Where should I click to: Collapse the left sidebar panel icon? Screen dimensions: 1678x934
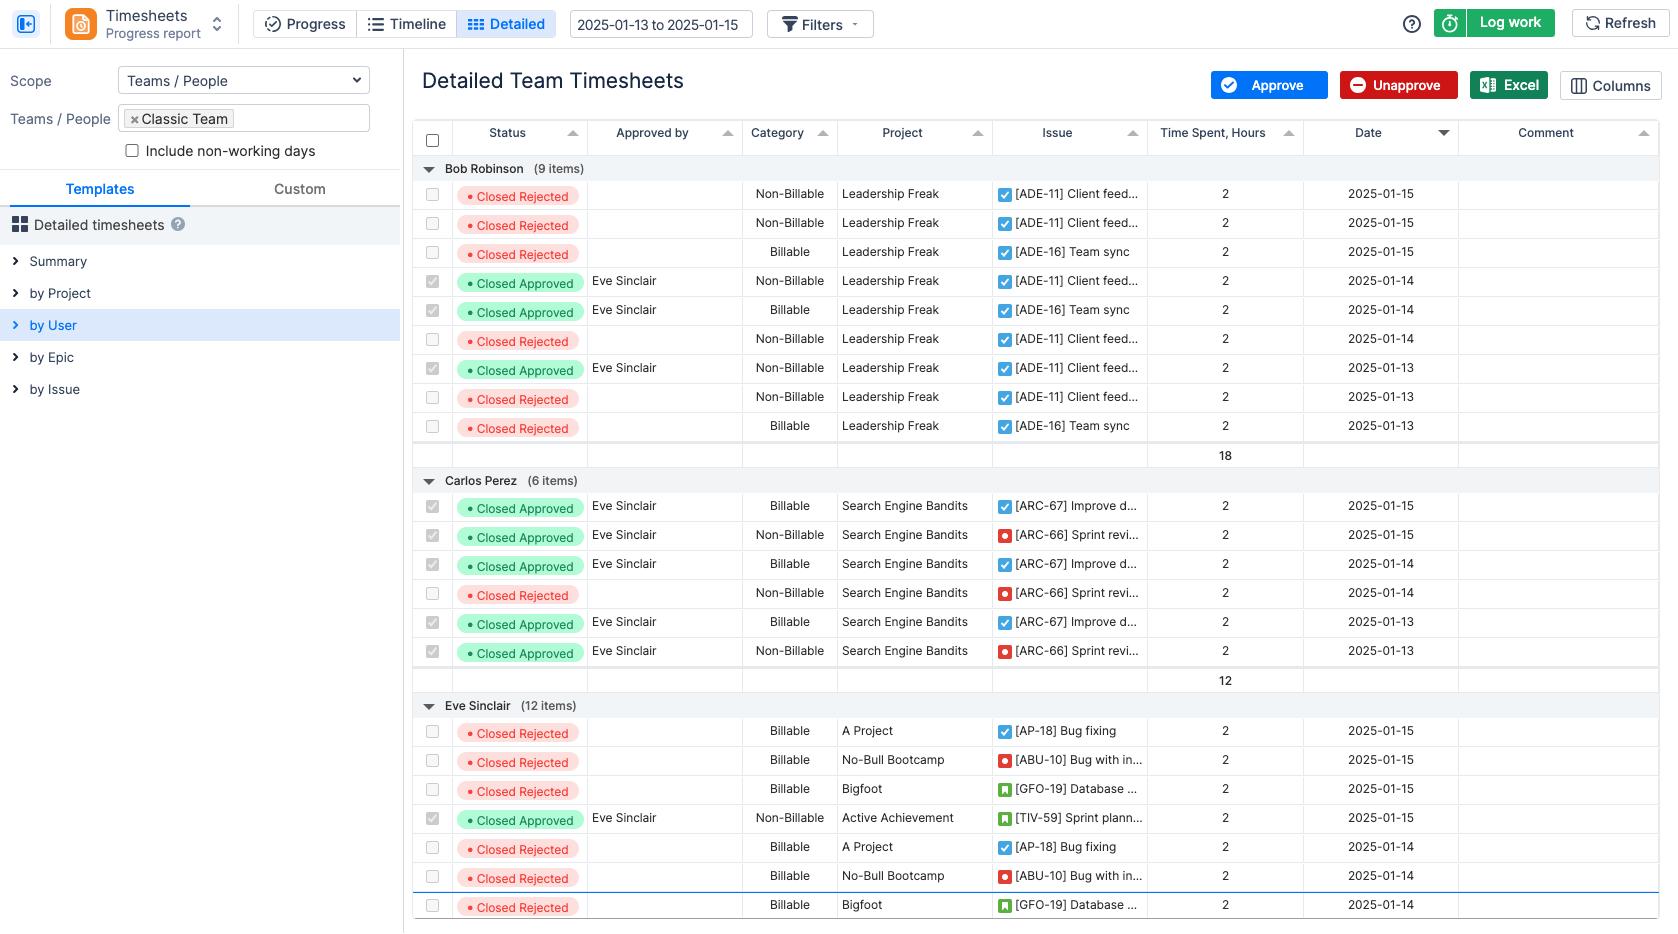(26, 23)
